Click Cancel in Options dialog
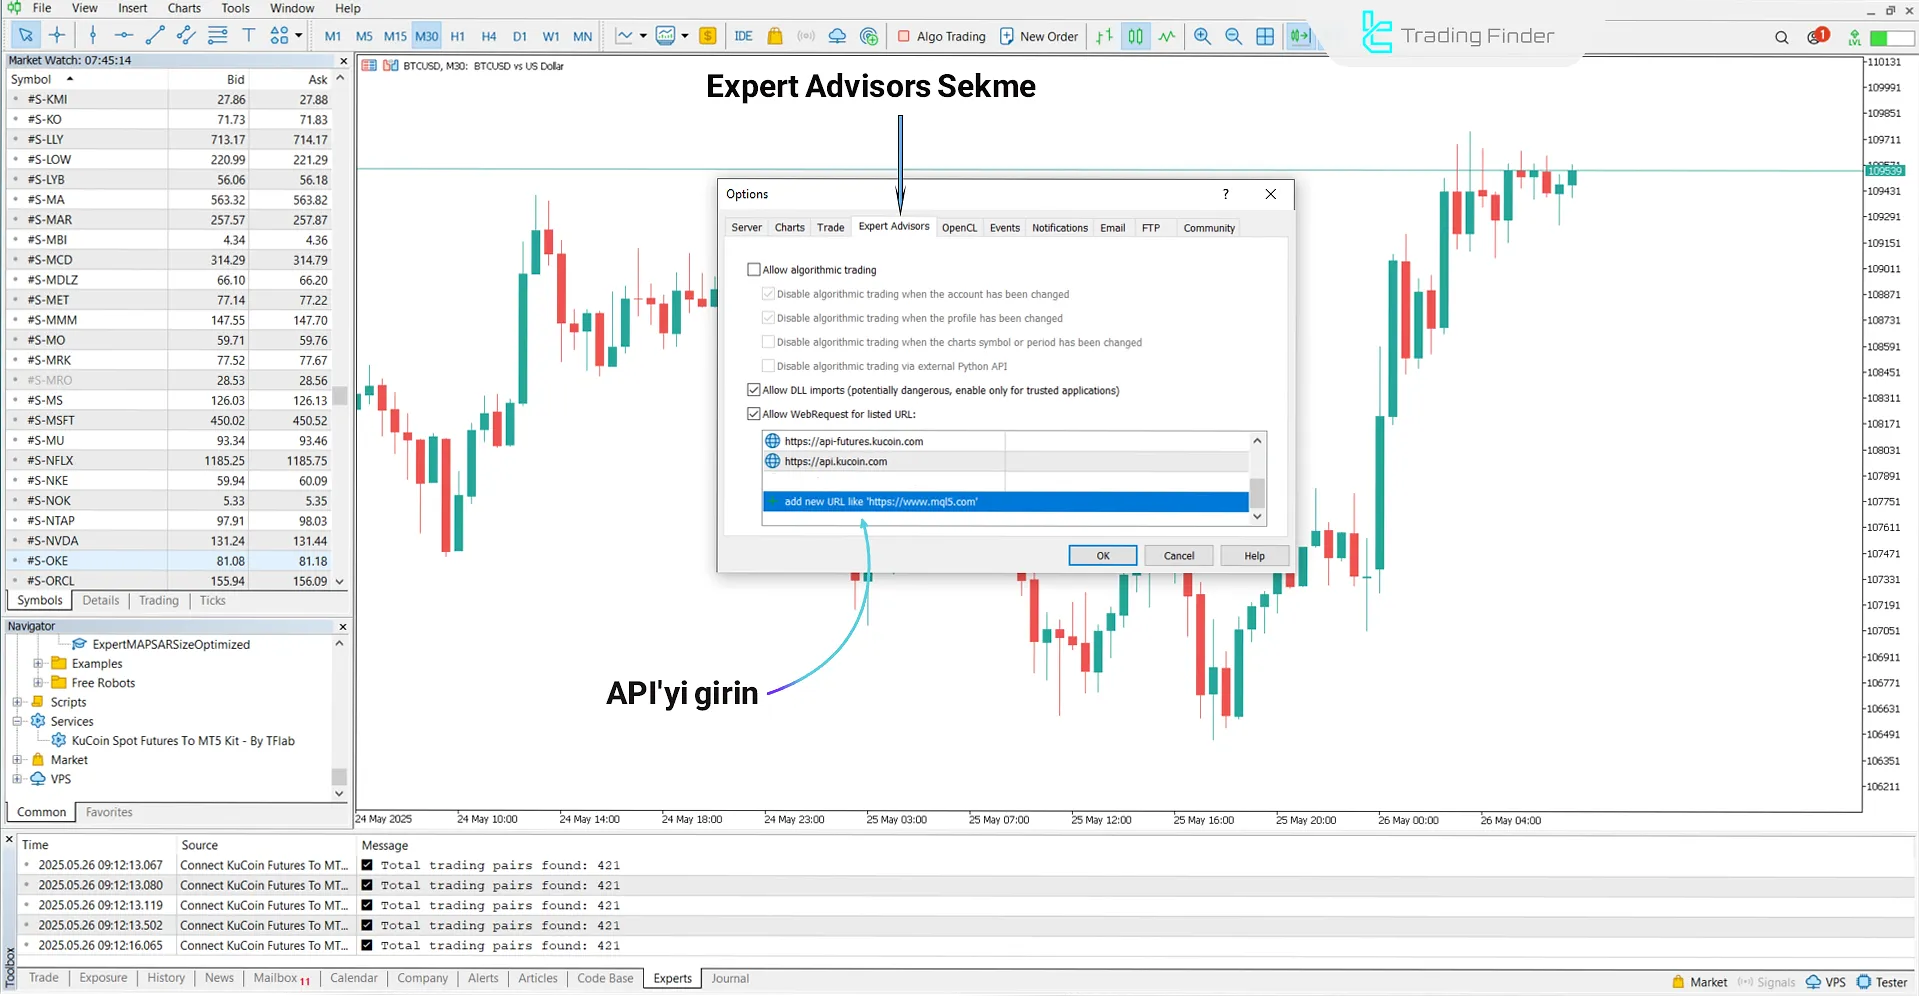 point(1178,556)
